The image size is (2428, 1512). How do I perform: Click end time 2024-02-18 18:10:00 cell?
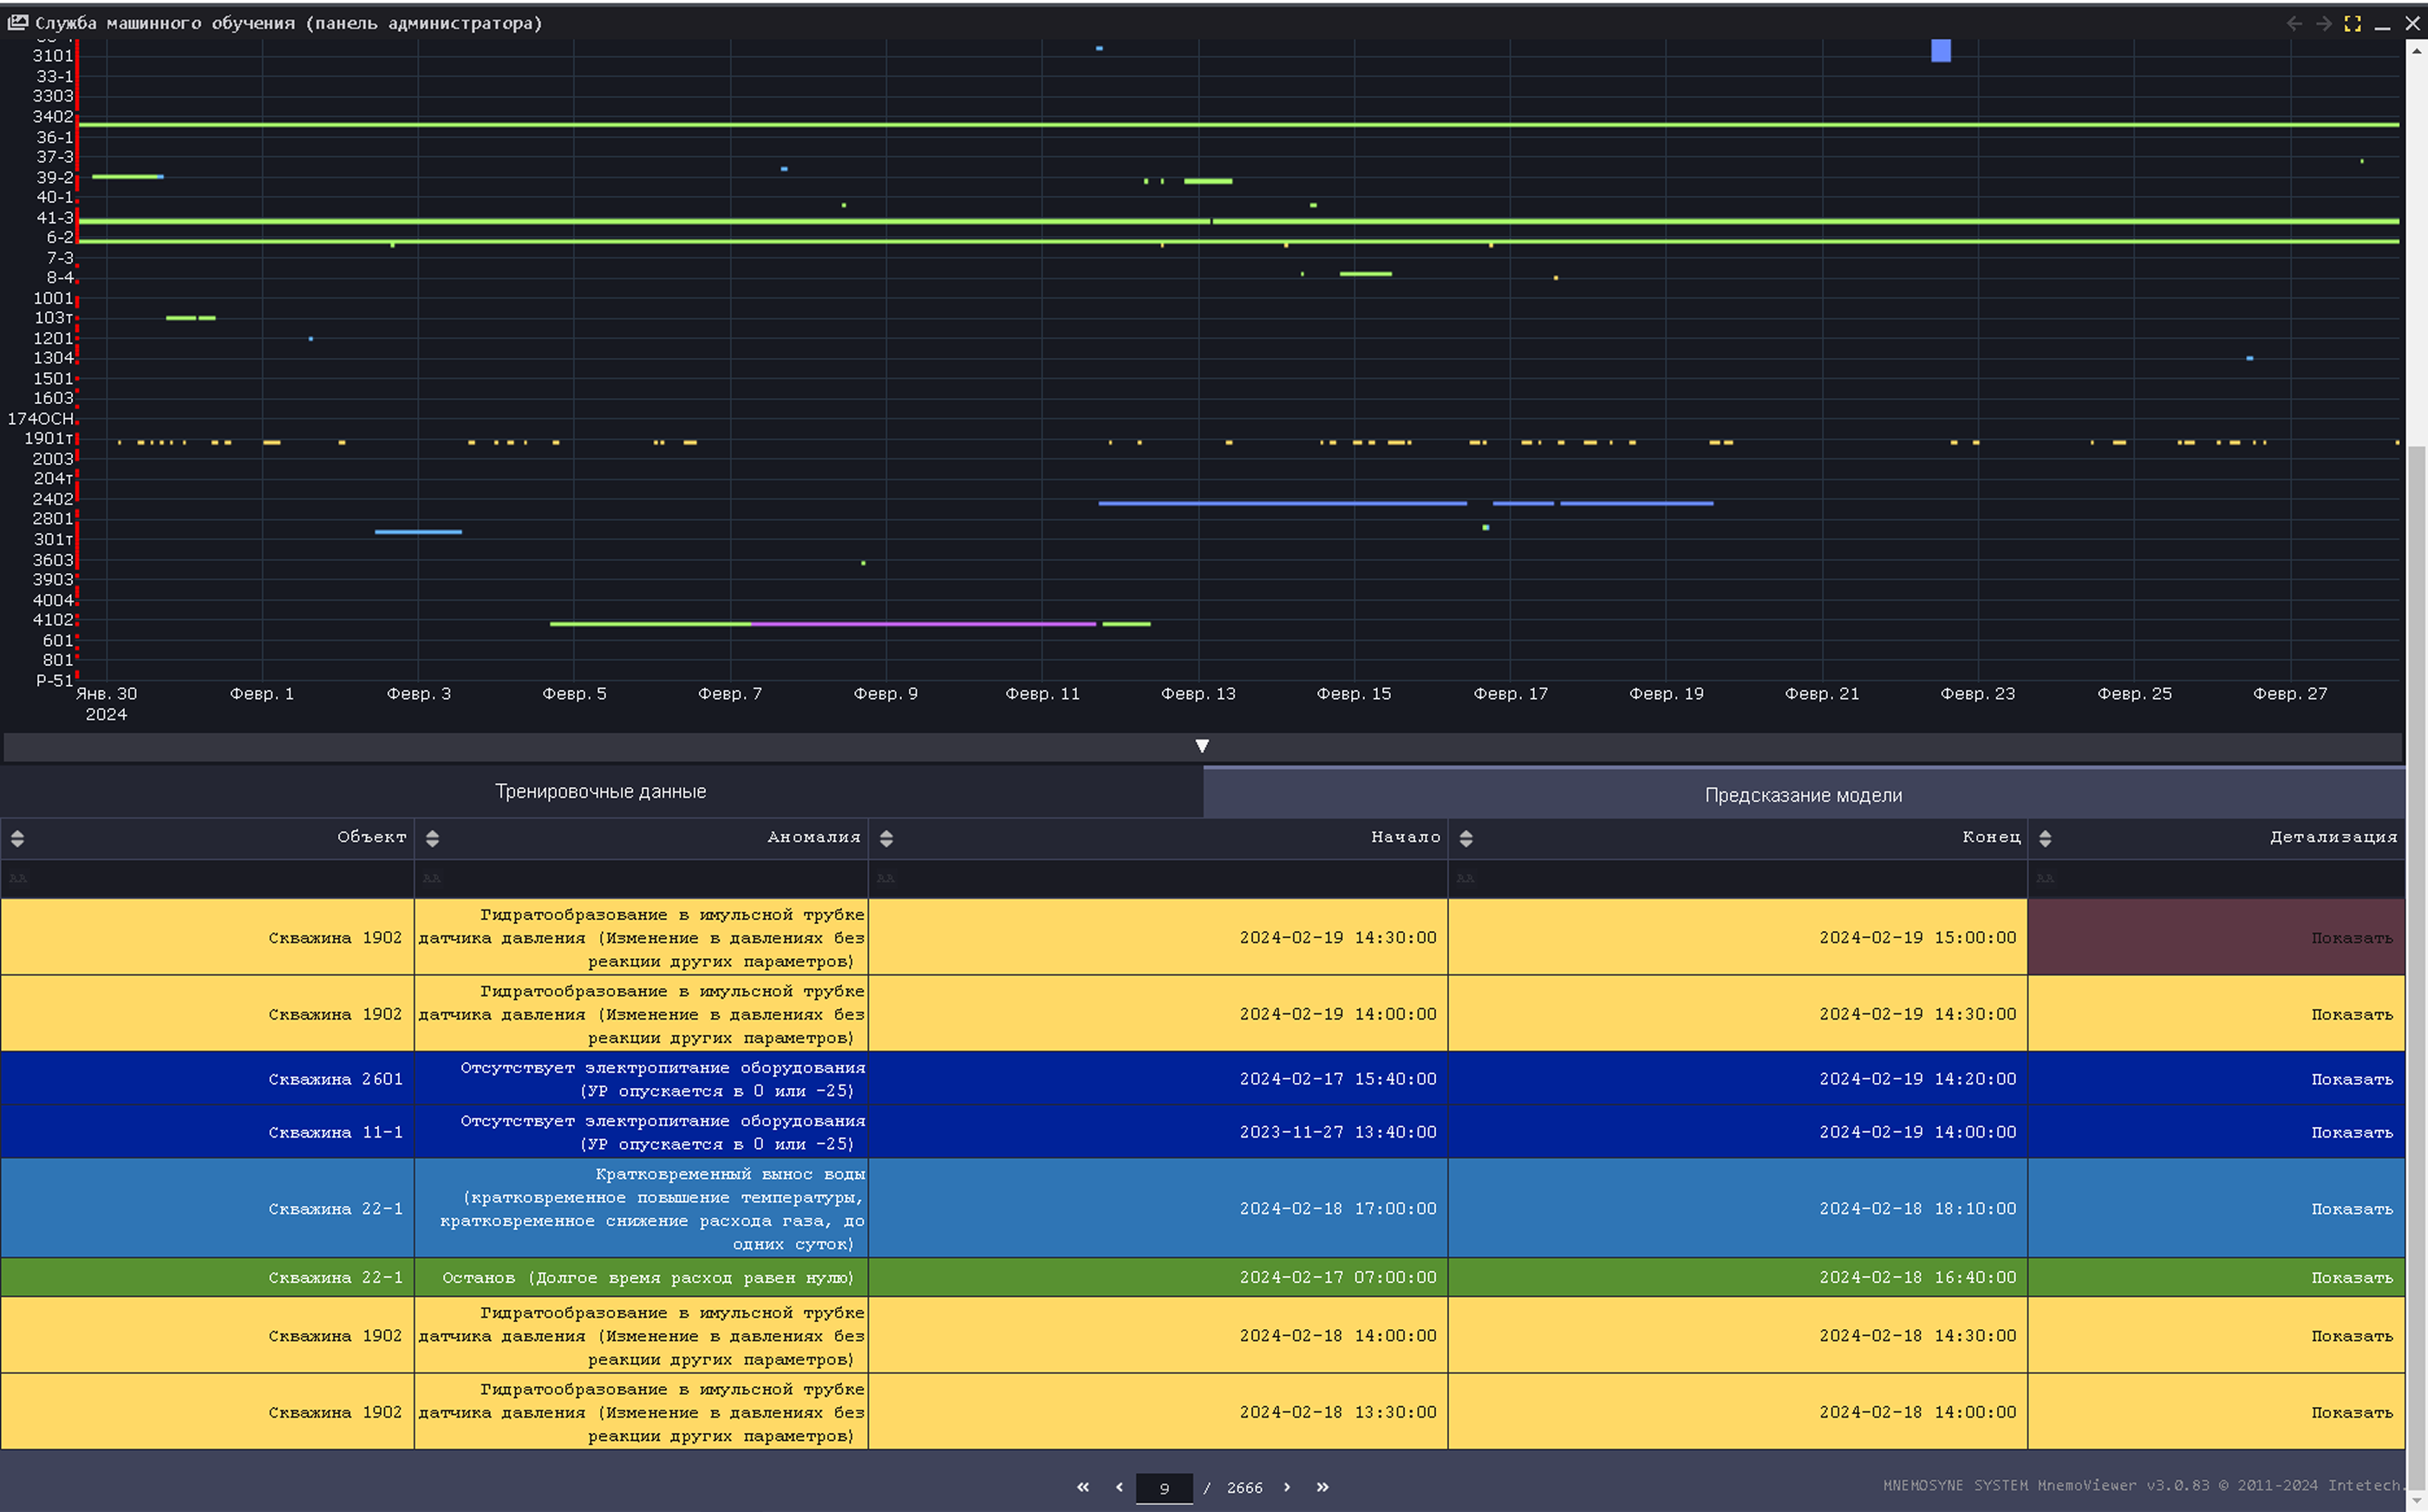1738,1209
